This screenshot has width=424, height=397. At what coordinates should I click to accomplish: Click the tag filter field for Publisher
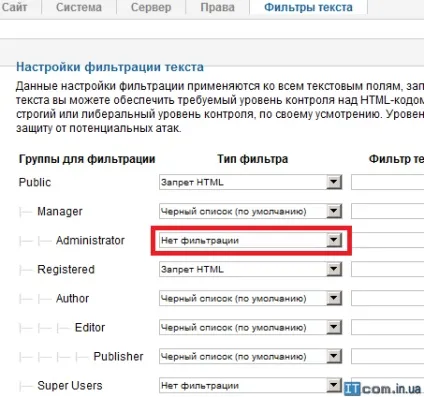pos(388,356)
